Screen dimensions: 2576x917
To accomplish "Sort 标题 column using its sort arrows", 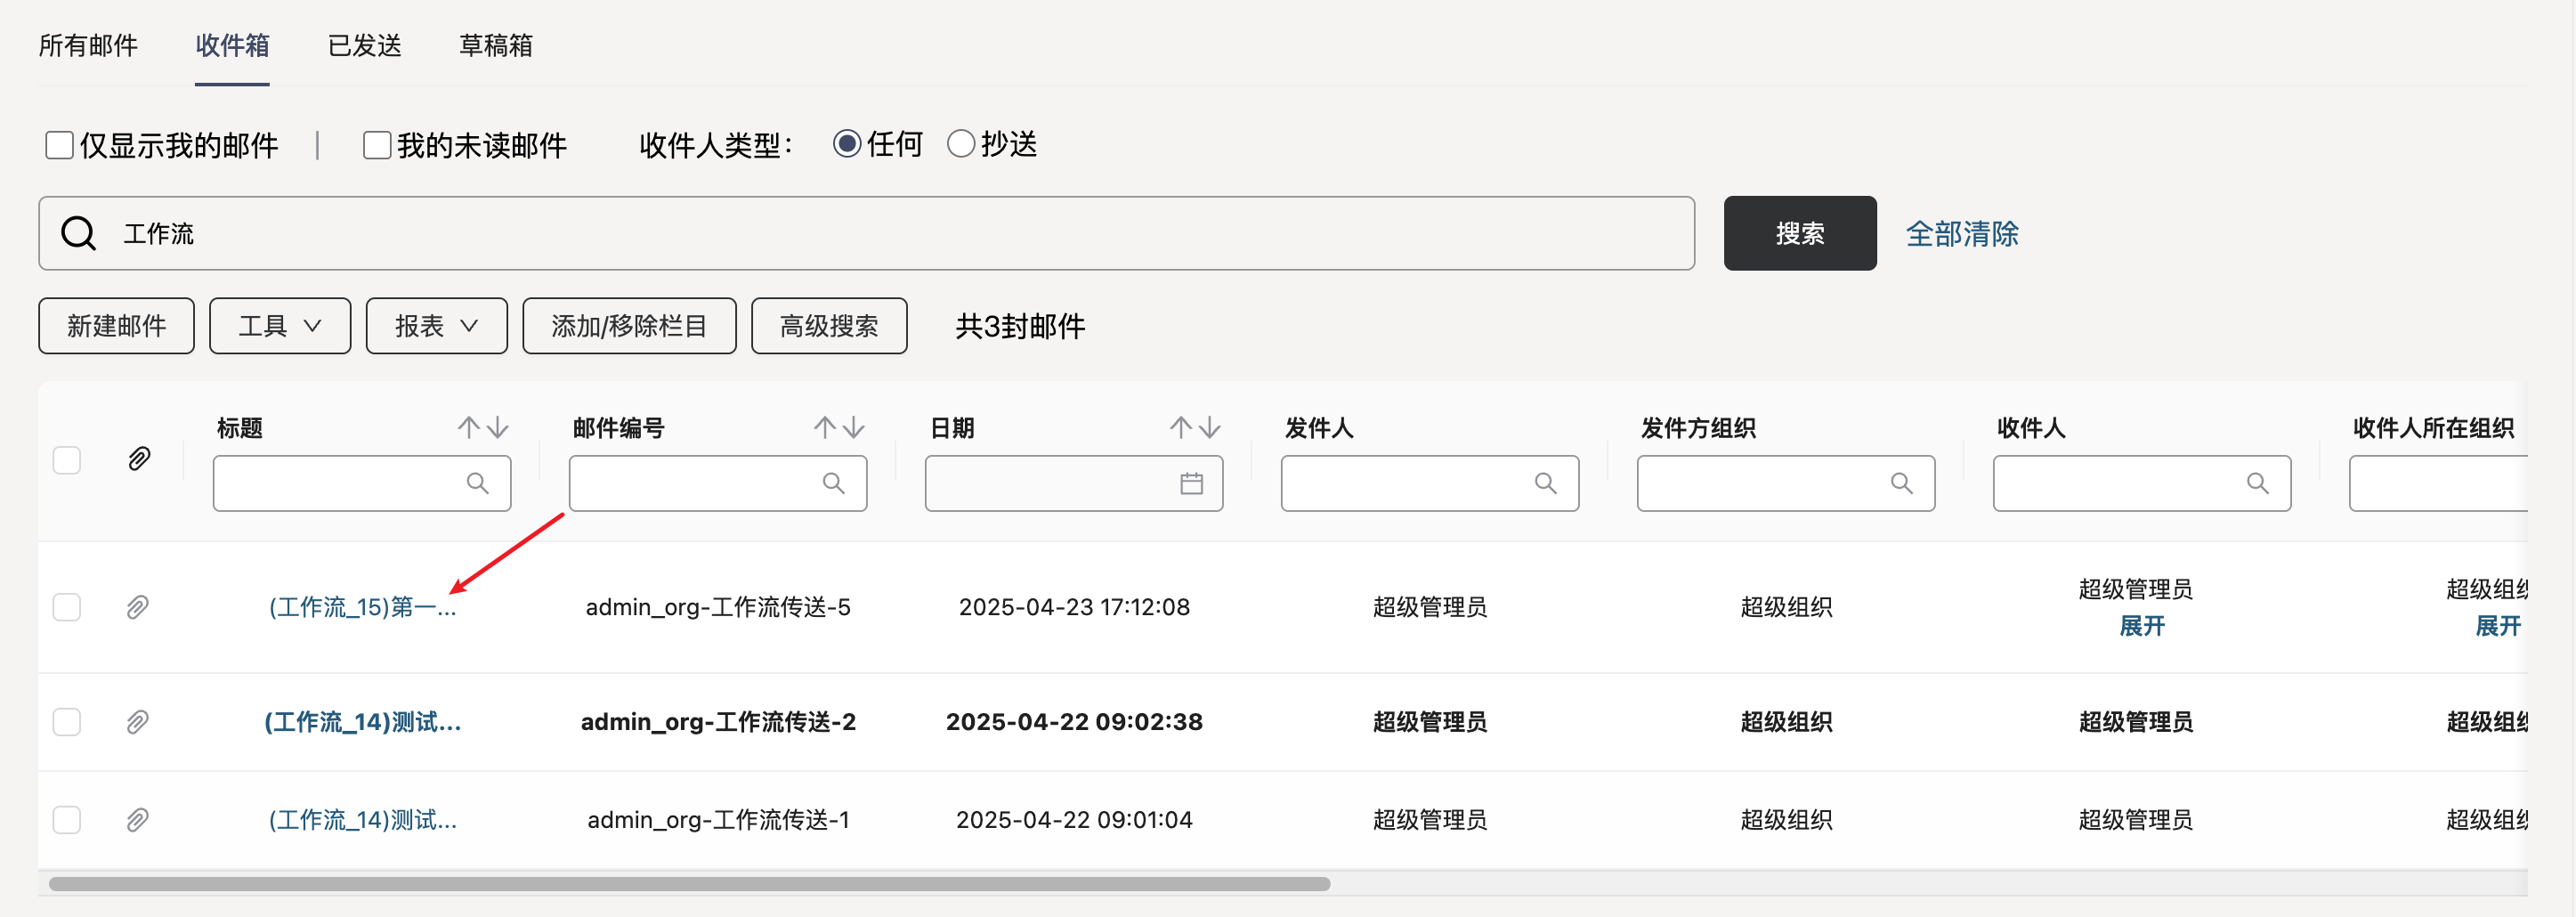I will coord(483,428).
